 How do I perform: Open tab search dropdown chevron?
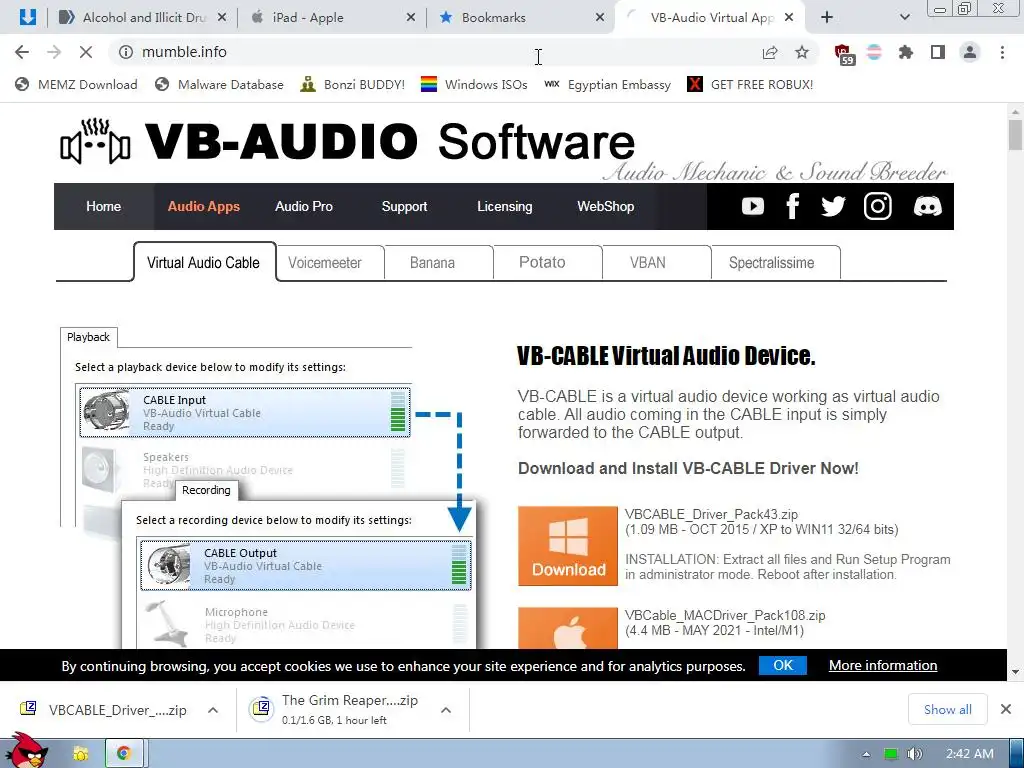904,18
